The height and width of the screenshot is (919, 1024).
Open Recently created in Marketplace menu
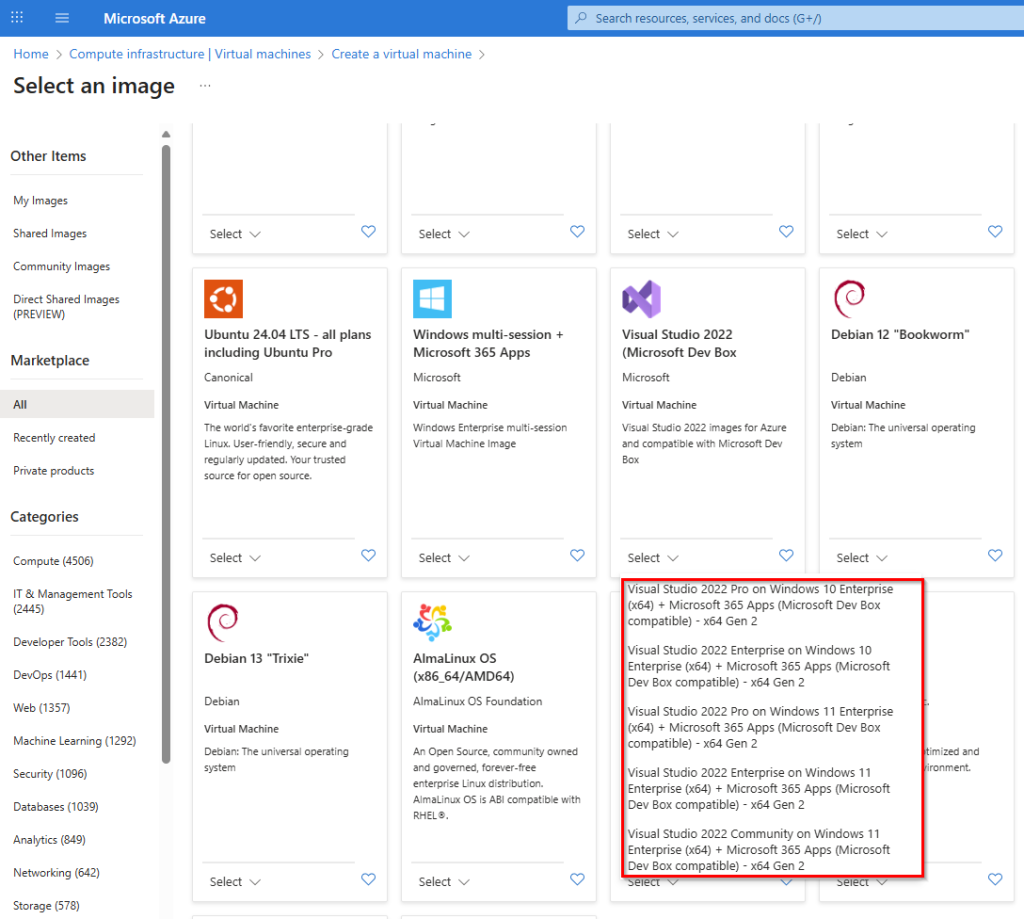(54, 438)
